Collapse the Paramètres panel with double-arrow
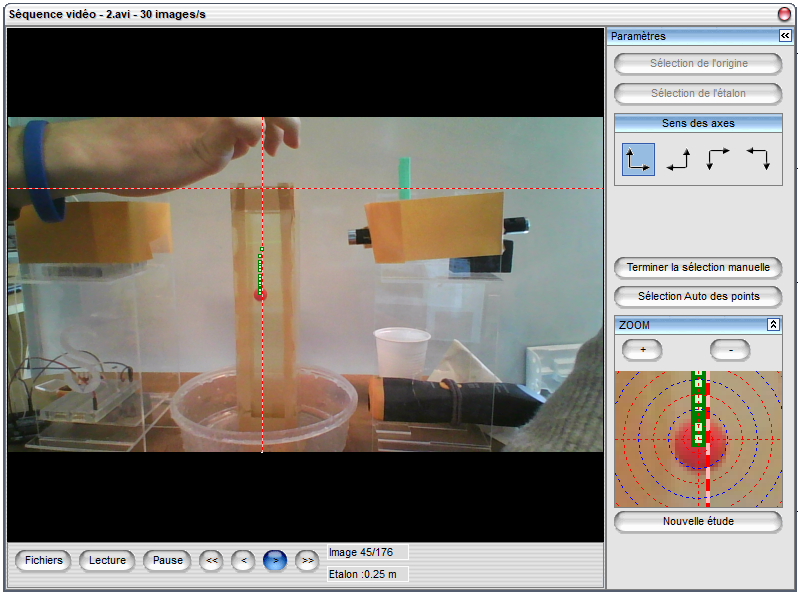Viewport: 802px width, 597px height. pos(785,35)
